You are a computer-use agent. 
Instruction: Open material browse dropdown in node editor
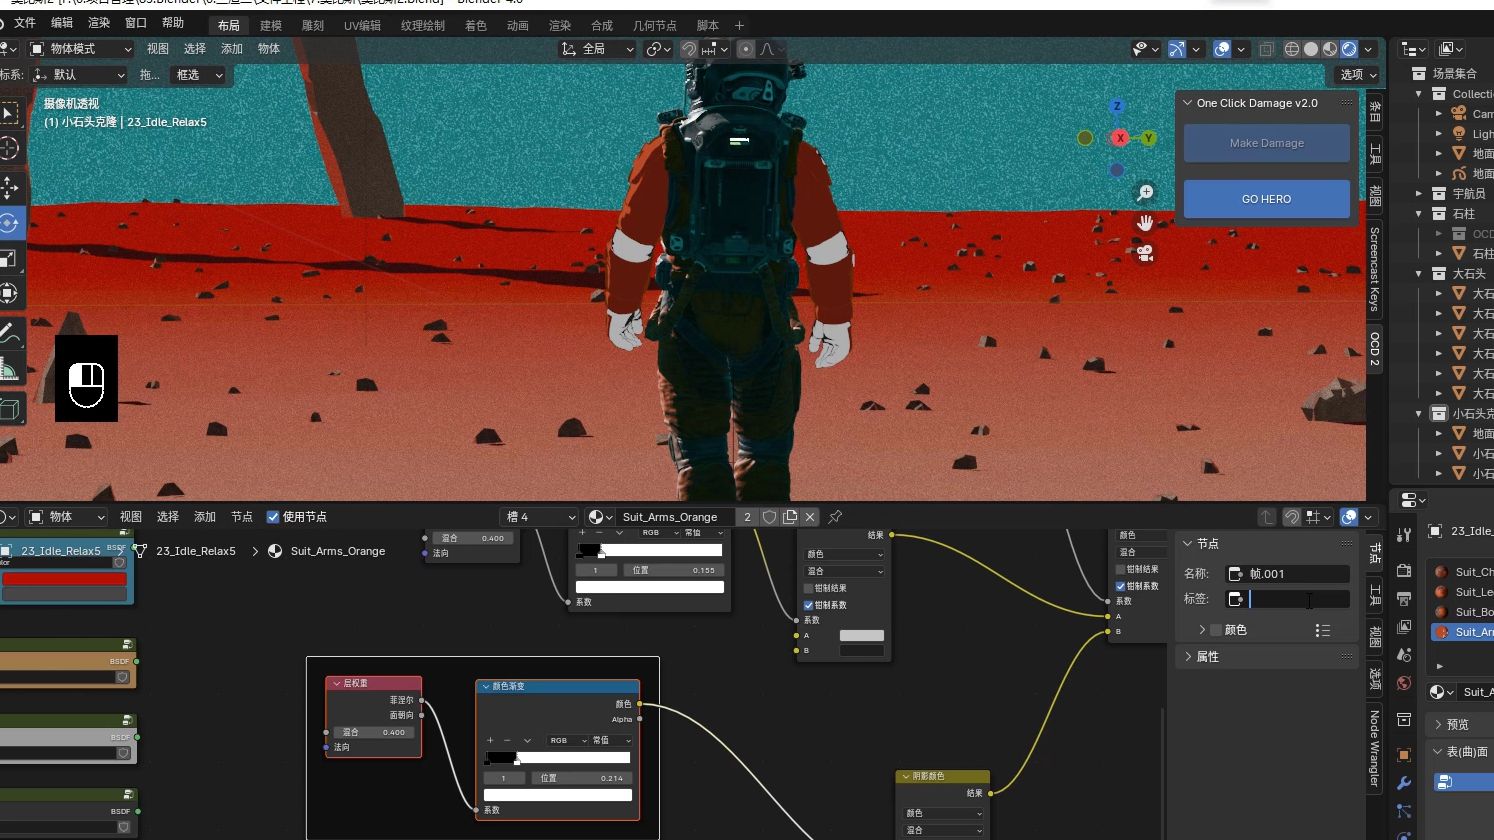600,517
